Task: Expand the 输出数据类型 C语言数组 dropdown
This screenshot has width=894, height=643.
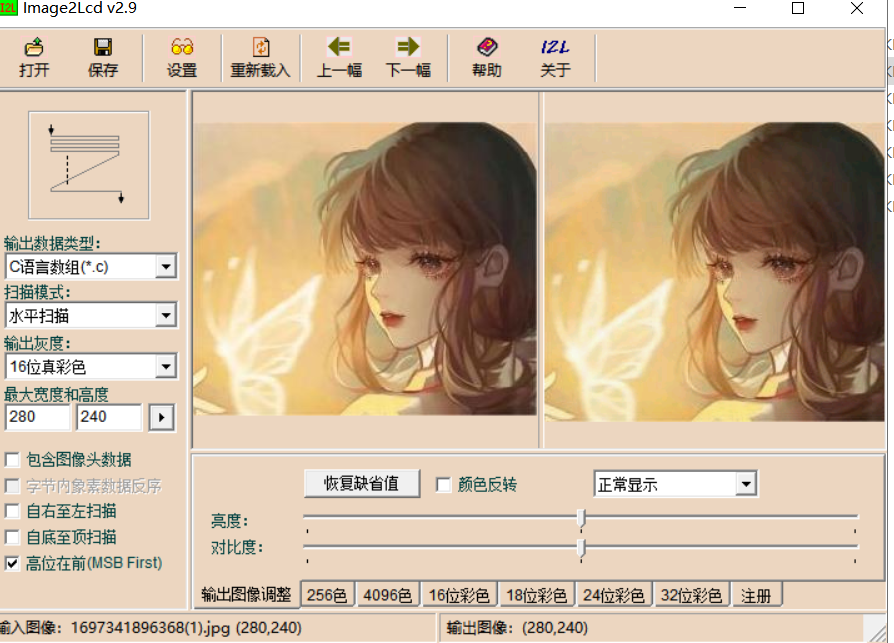Action: 165,266
